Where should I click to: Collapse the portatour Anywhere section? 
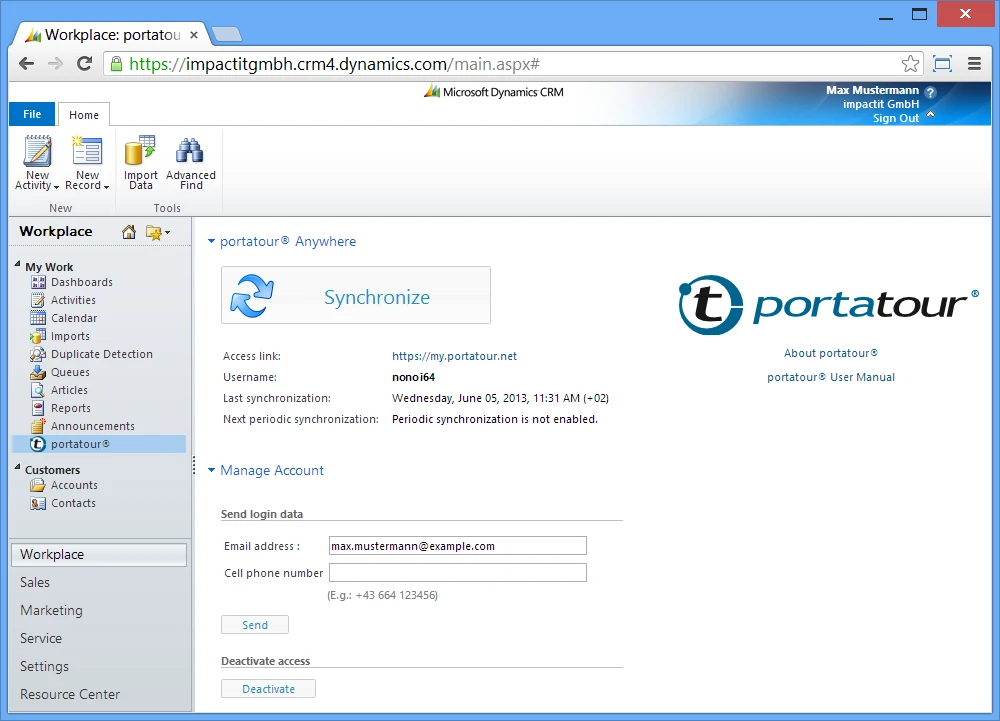coord(211,241)
